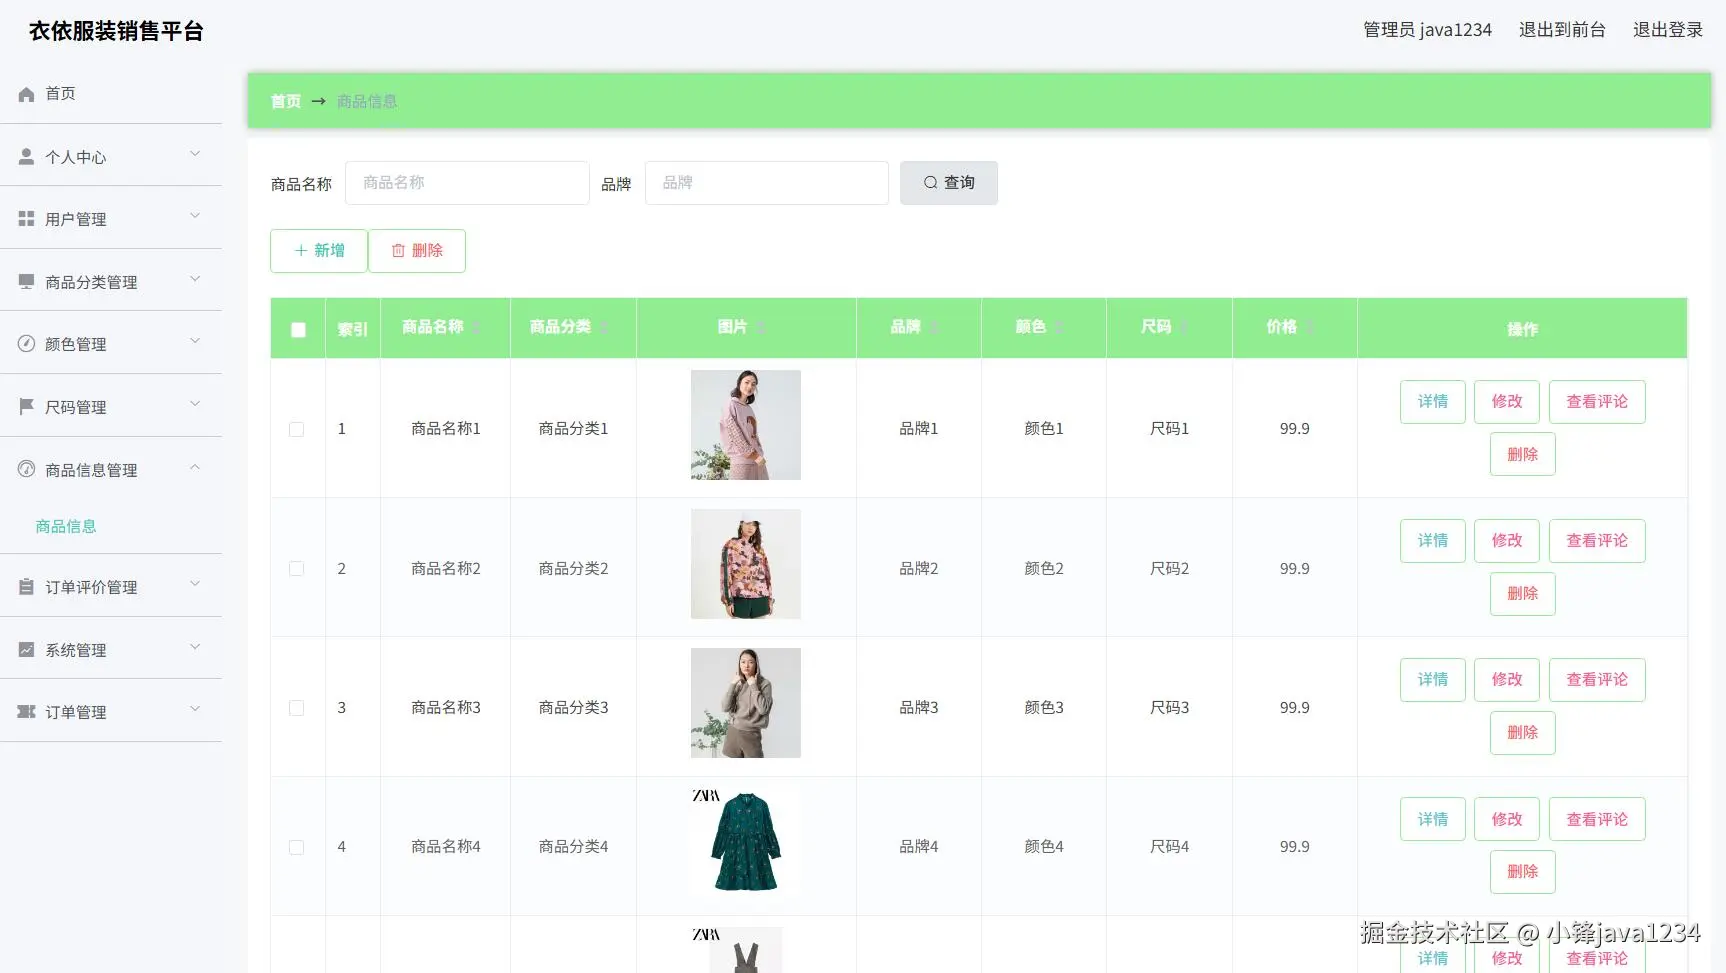Sort by 颜色 column sort arrows

pyautogui.click(x=1059, y=328)
